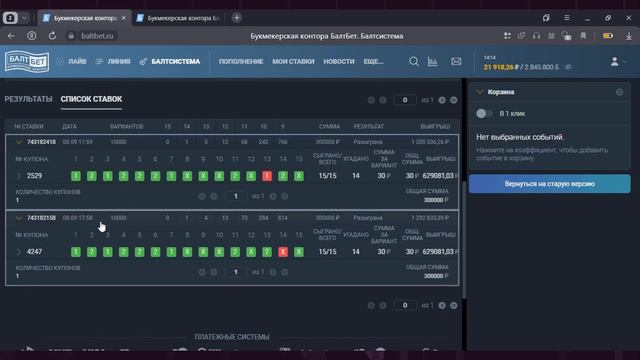Click the bookmark icon in address bar

coord(583,36)
